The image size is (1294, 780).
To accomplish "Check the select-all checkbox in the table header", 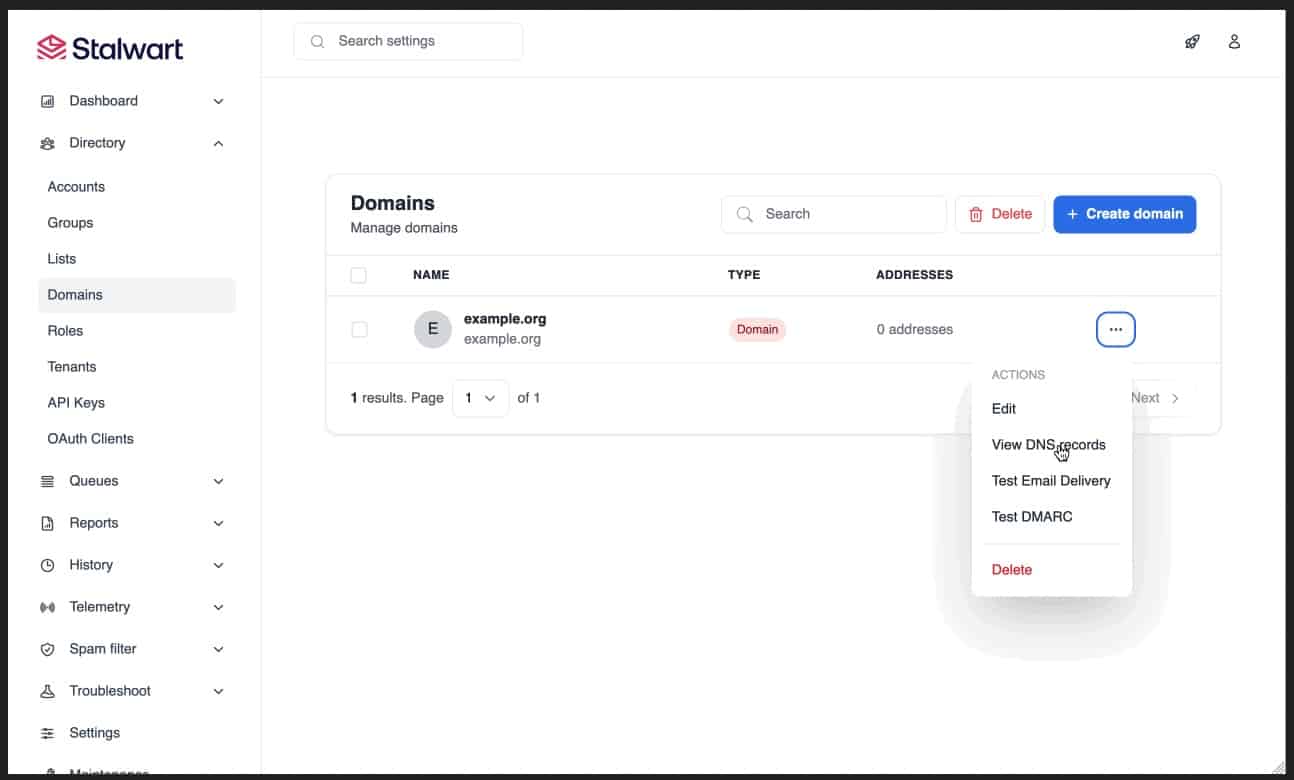I will pos(359,274).
